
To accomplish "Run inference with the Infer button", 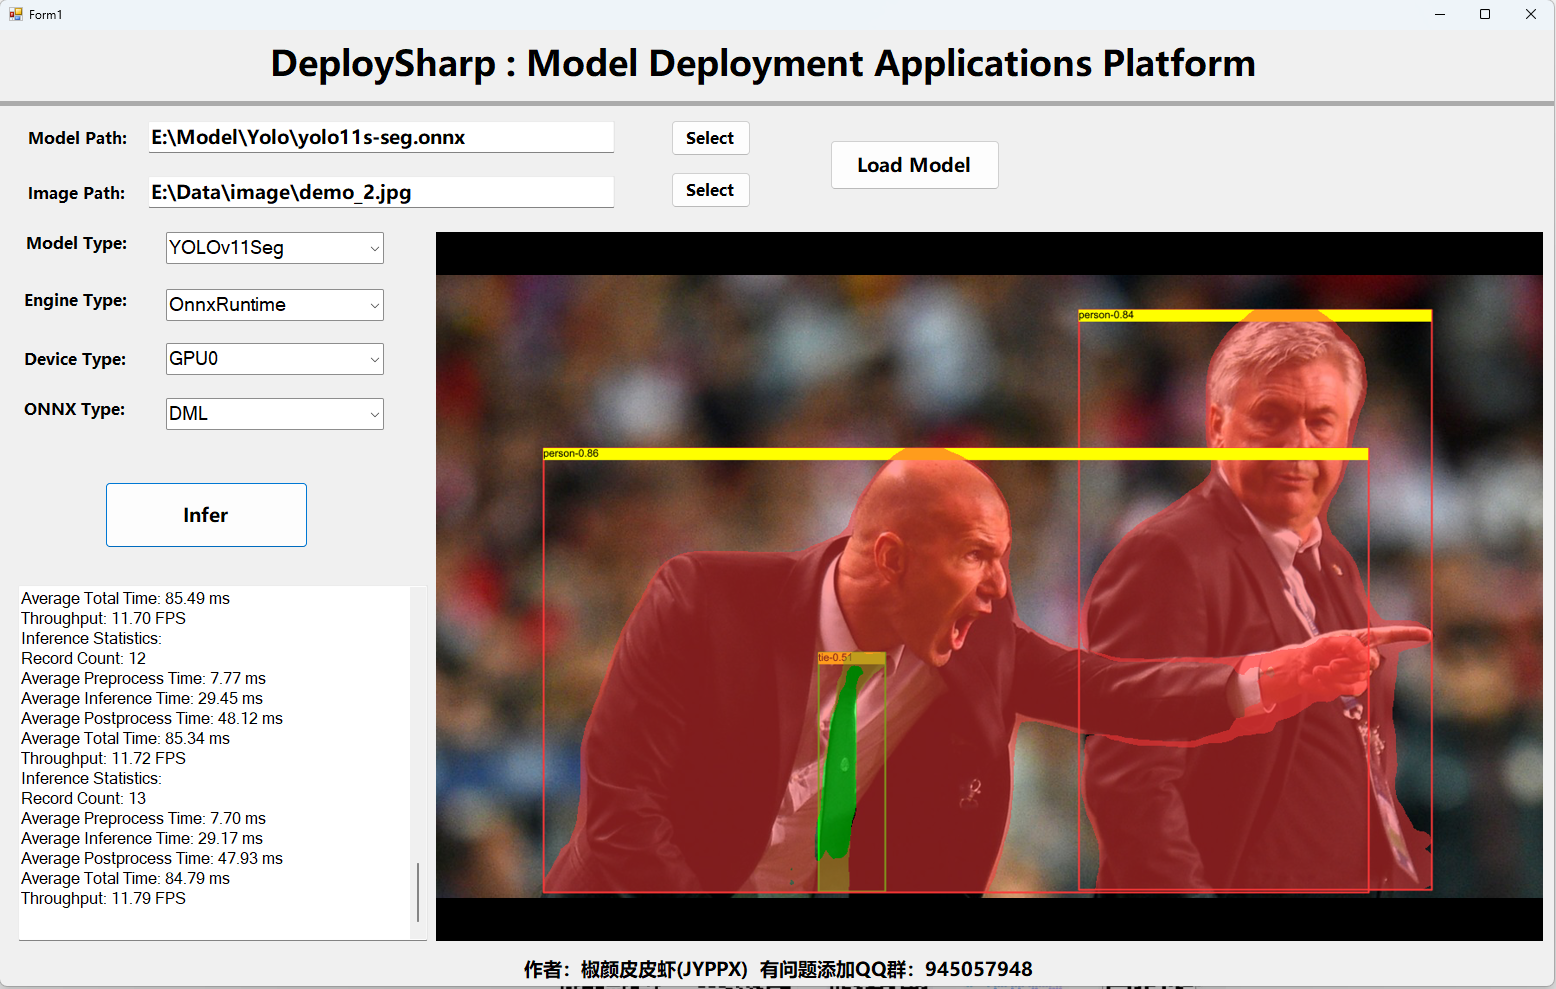I will click(x=206, y=515).
